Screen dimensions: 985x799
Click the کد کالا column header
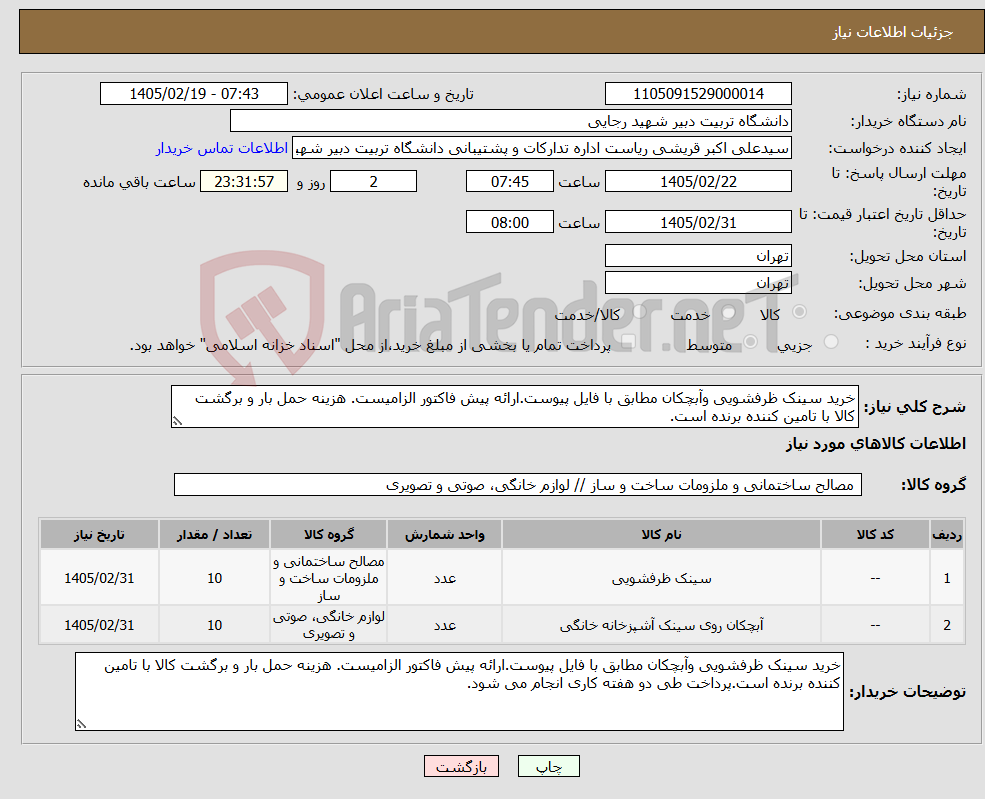point(875,535)
